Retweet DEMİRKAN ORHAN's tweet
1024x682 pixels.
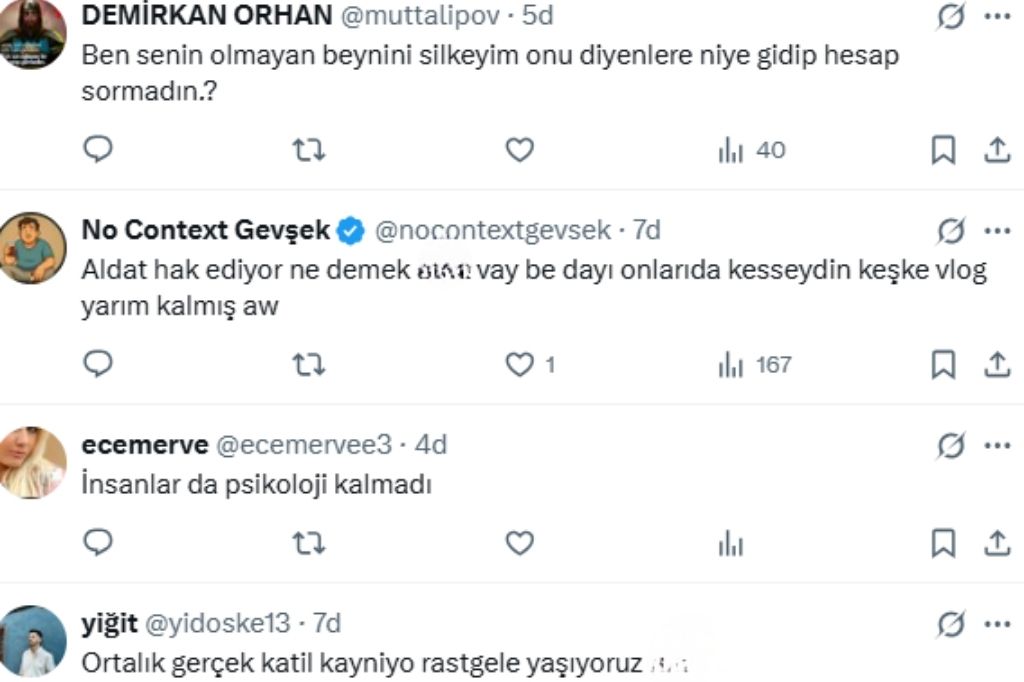click(x=308, y=150)
